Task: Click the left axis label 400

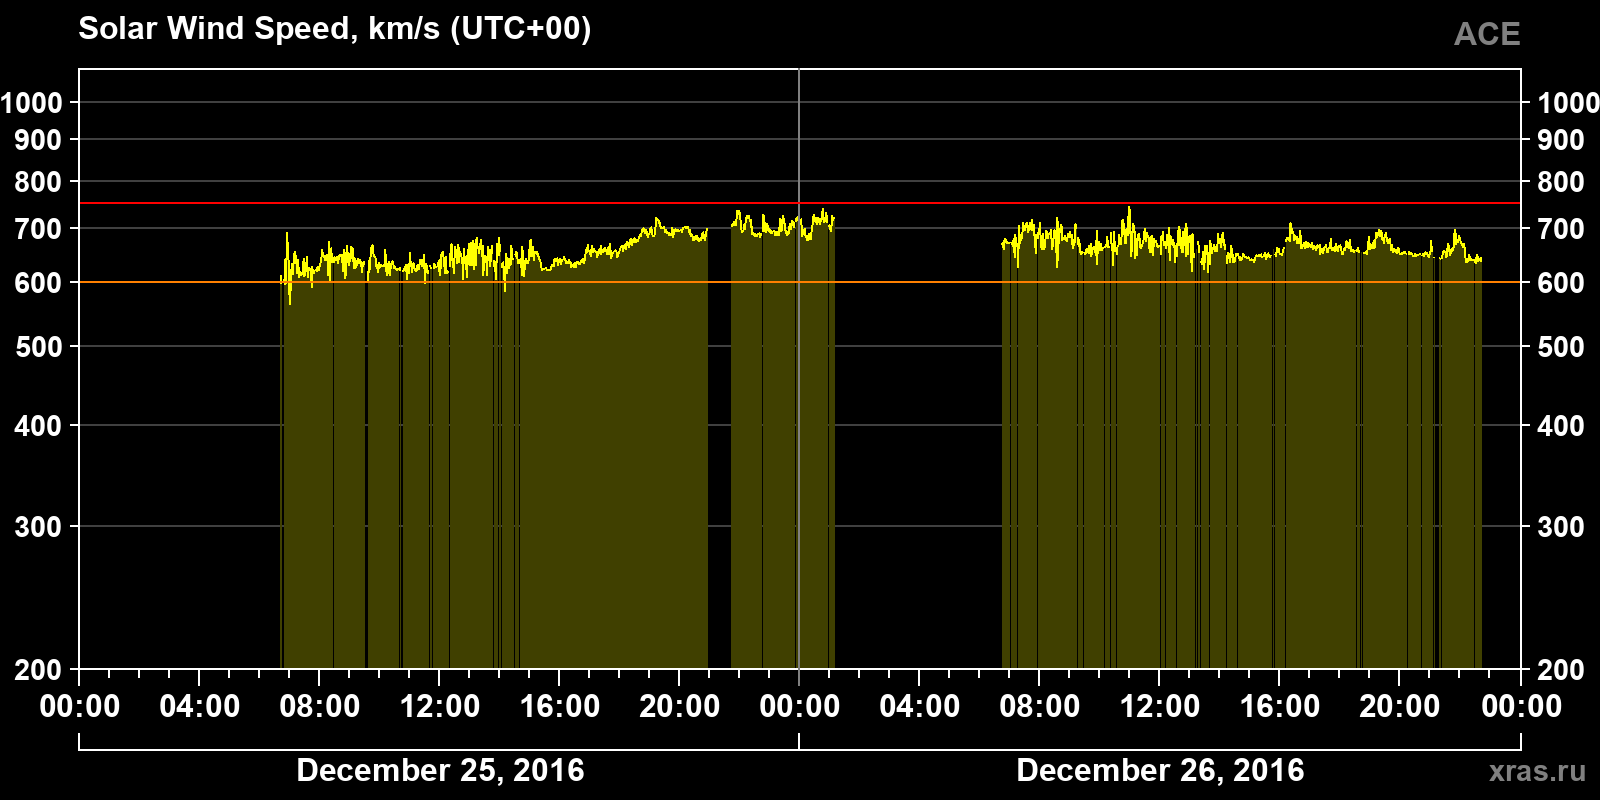Action: (38, 426)
